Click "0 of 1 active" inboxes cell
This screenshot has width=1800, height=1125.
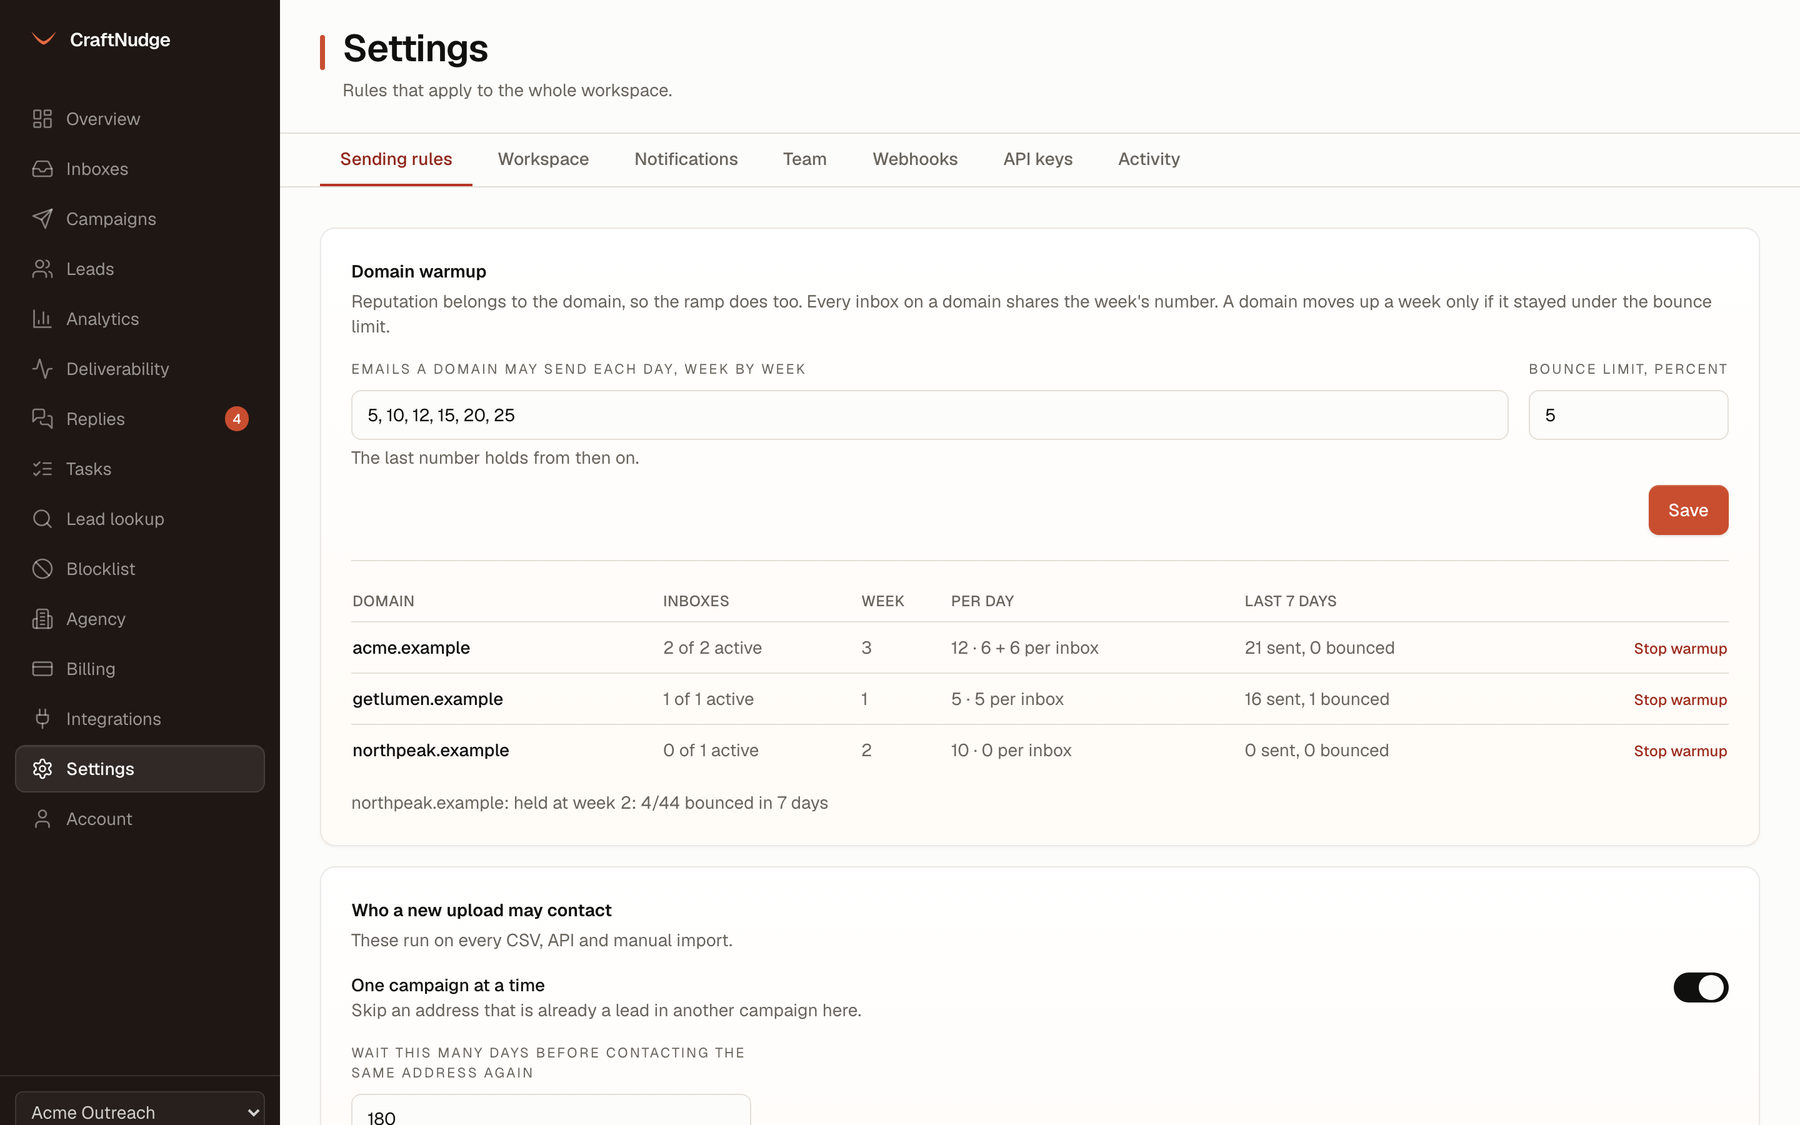pyautogui.click(x=710, y=750)
